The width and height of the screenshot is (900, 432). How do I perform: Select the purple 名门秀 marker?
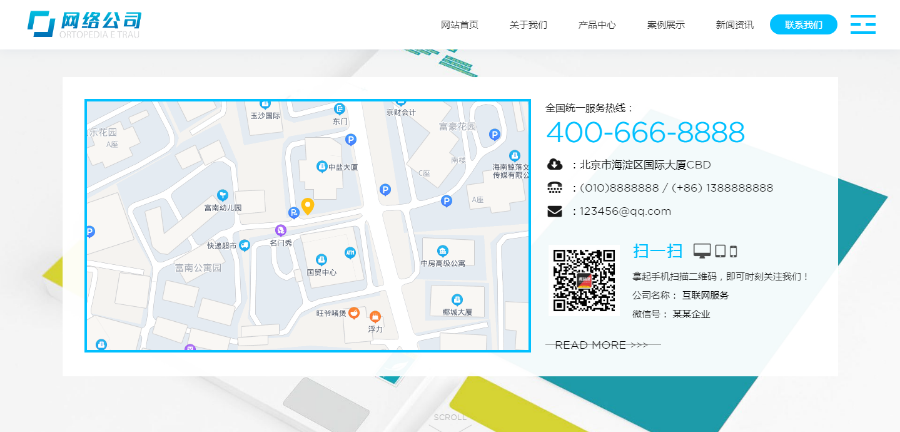click(x=280, y=230)
